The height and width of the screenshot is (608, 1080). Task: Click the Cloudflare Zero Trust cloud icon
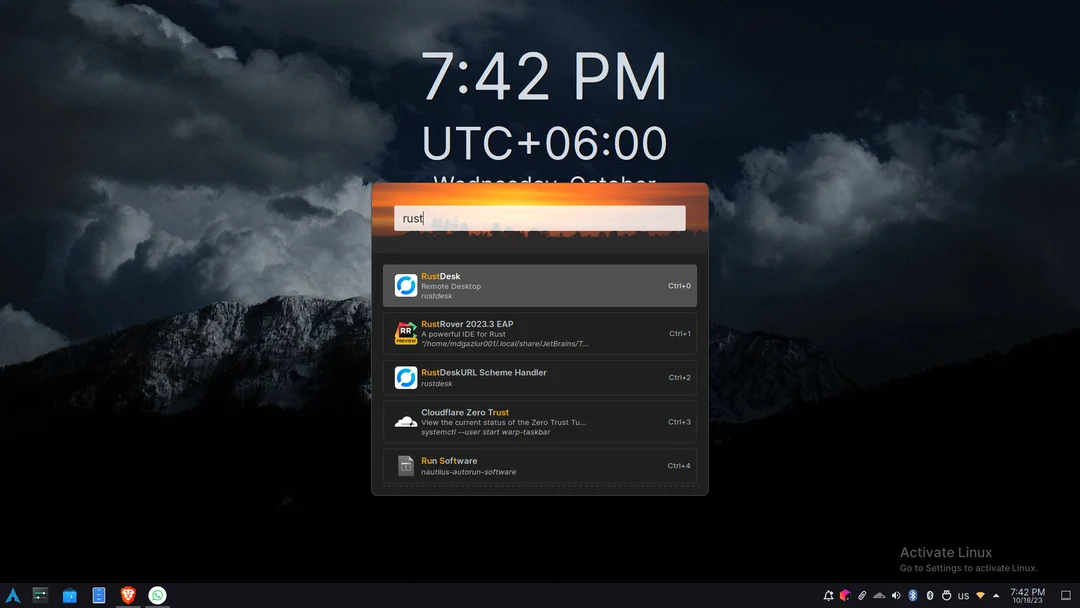pyautogui.click(x=405, y=421)
